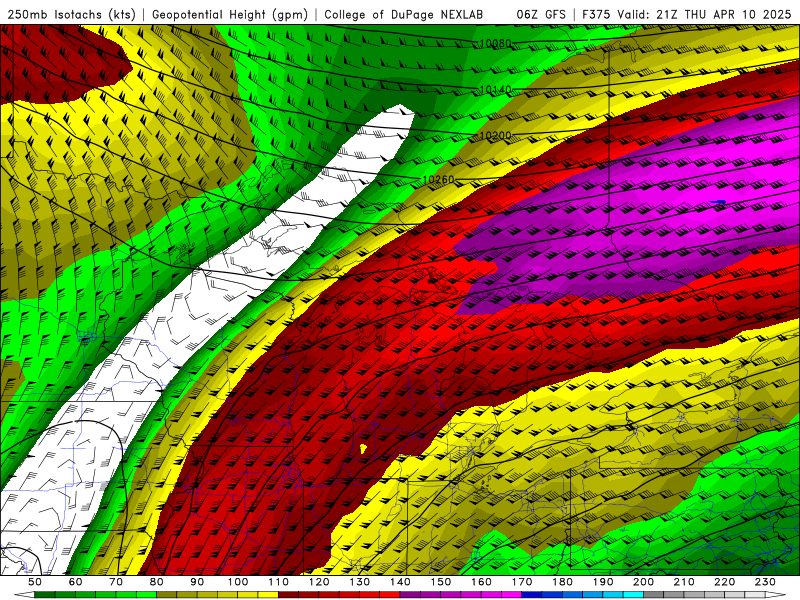Screen dimensions: 800x600
Task: Click the 140 value on the color scale
Action: pos(400,582)
